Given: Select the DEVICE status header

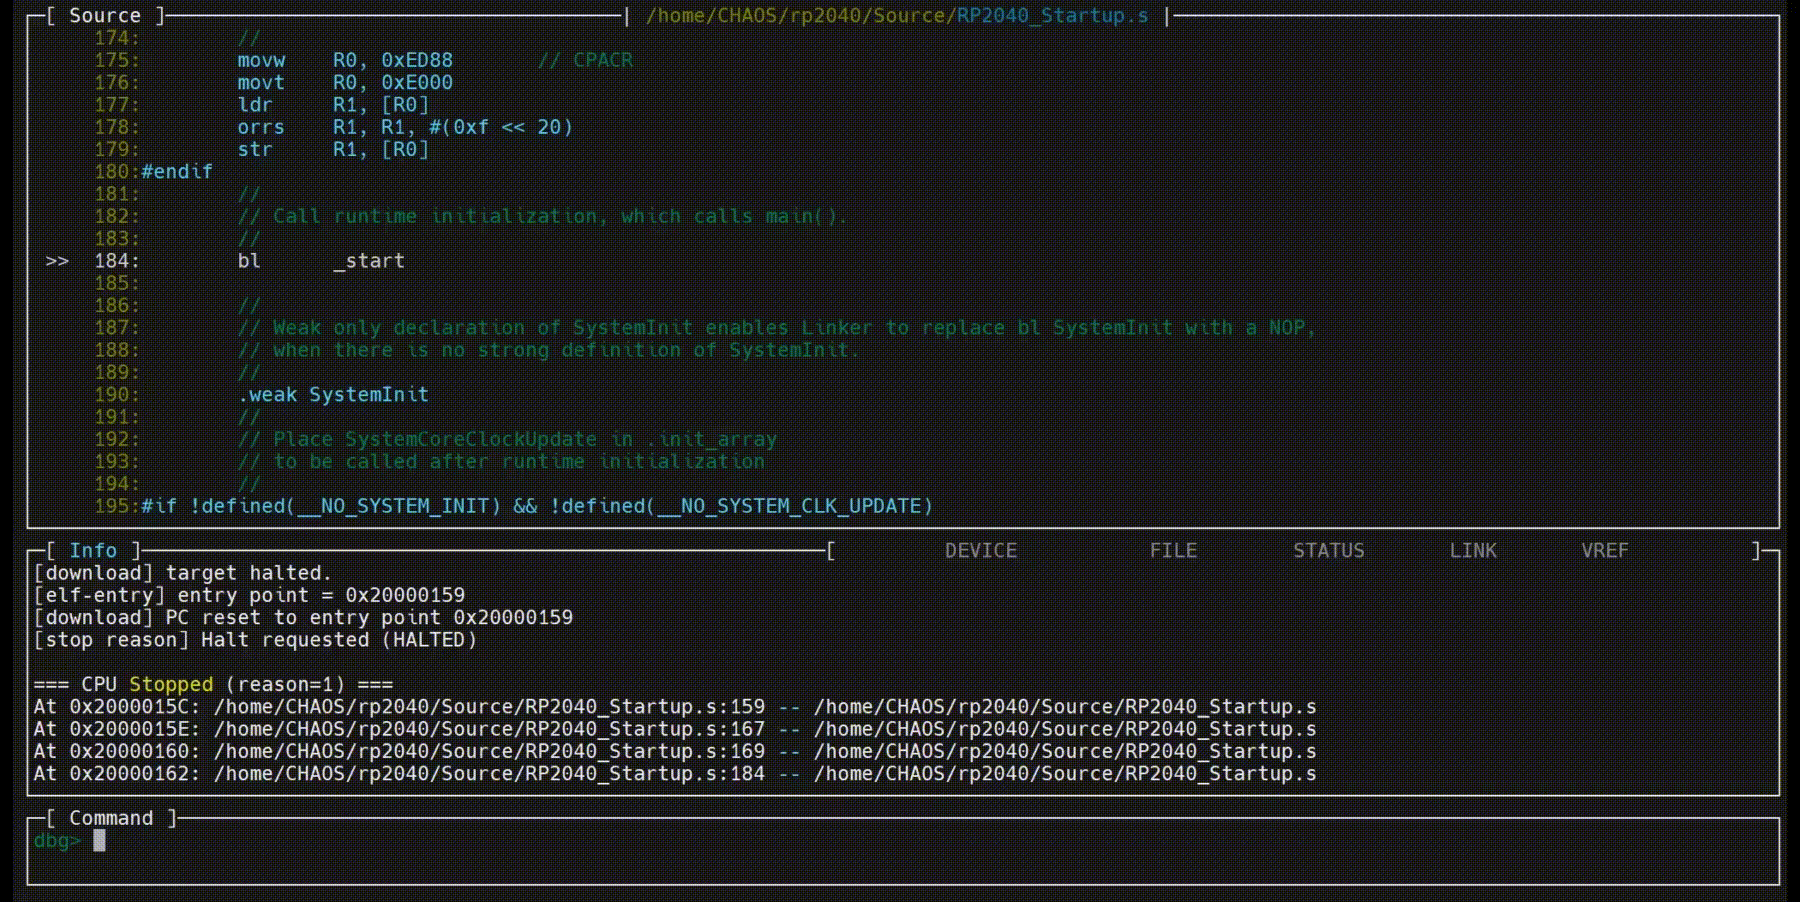Looking at the screenshot, I should [980, 551].
